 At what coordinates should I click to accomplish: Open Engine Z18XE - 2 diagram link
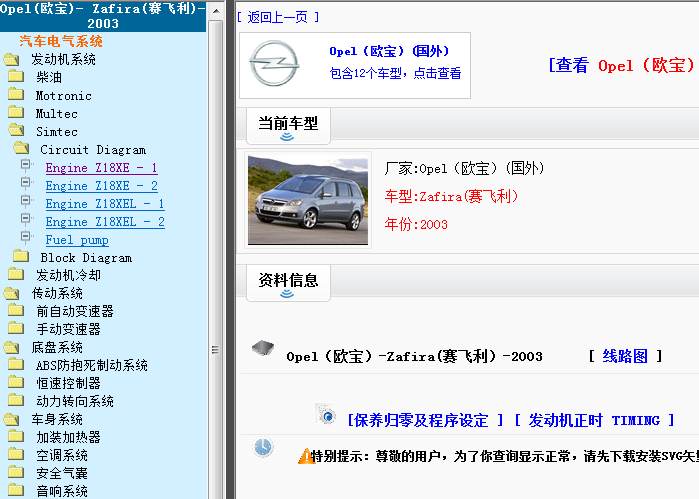pyautogui.click(x=101, y=186)
